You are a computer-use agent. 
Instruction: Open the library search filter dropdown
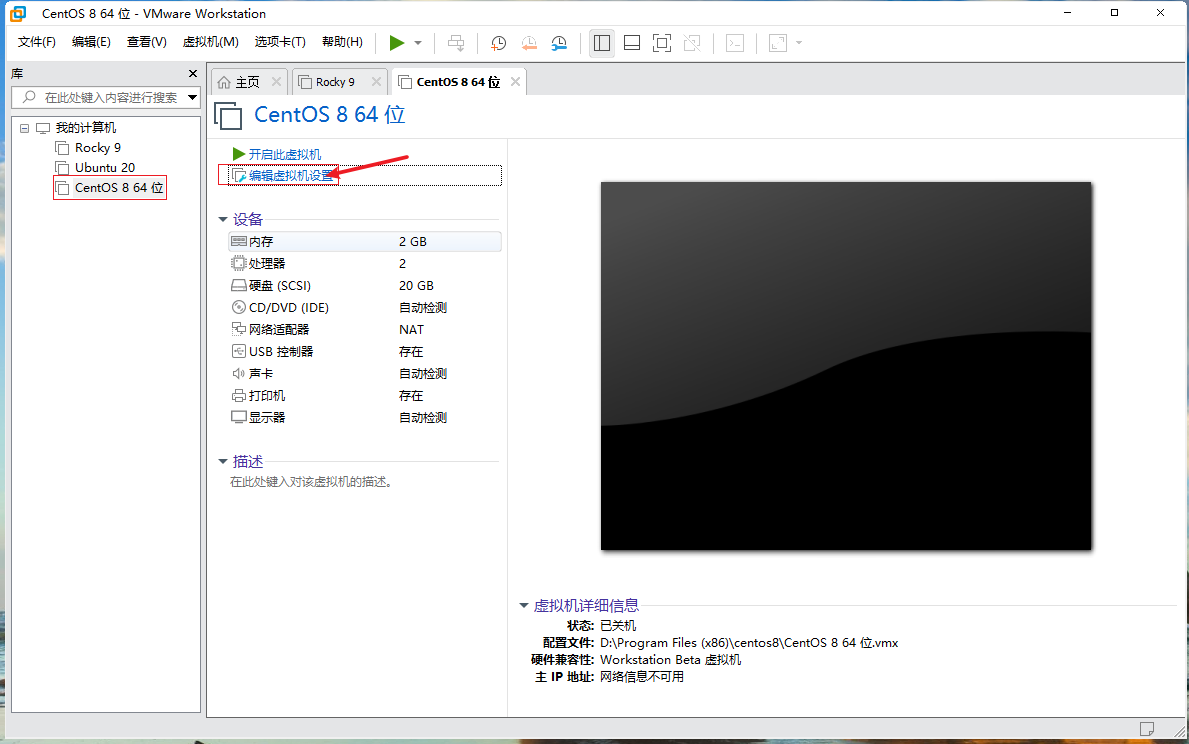tap(193, 97)
